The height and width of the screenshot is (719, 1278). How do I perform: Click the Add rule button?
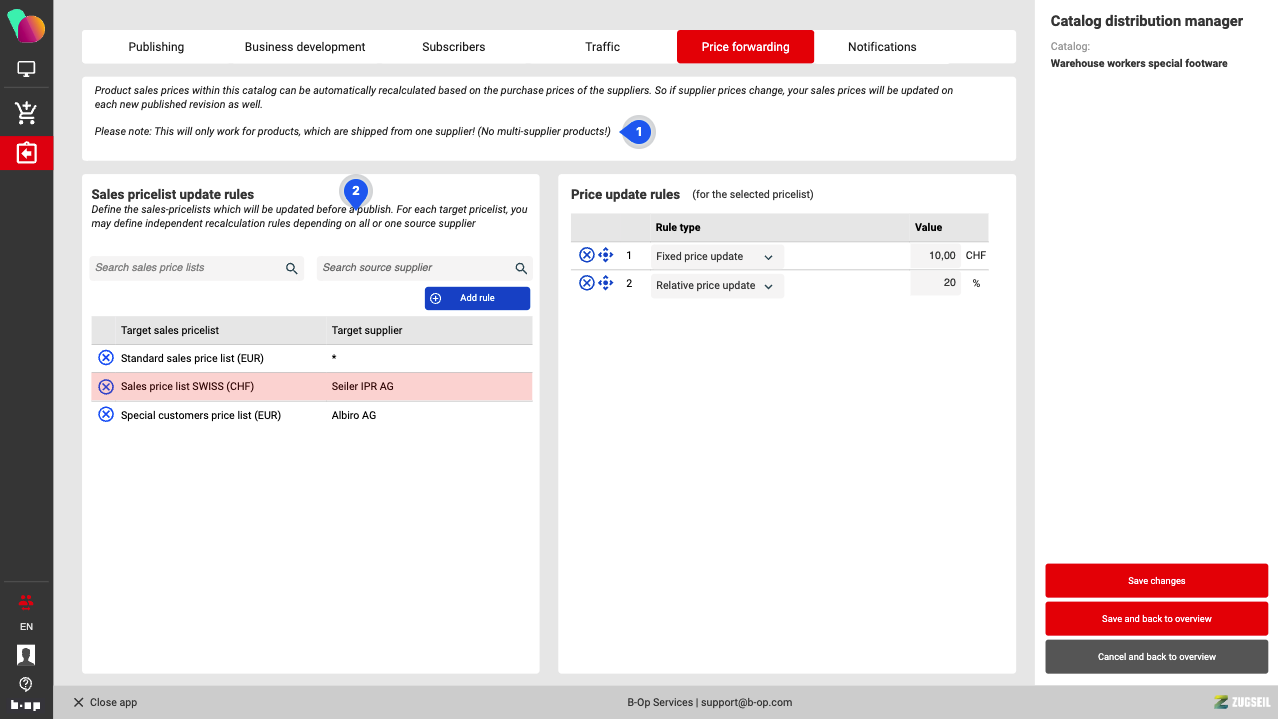(477, 298)
